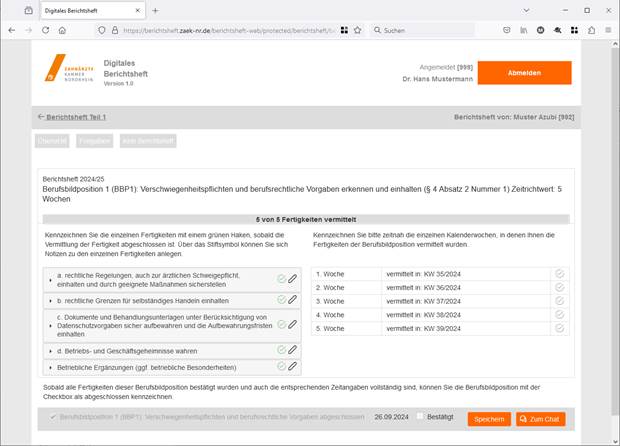620x446 pixels.
Task: Toggle the green check for c. Dokumente und Behandlungsunterlagen
Action: point(282,325)
